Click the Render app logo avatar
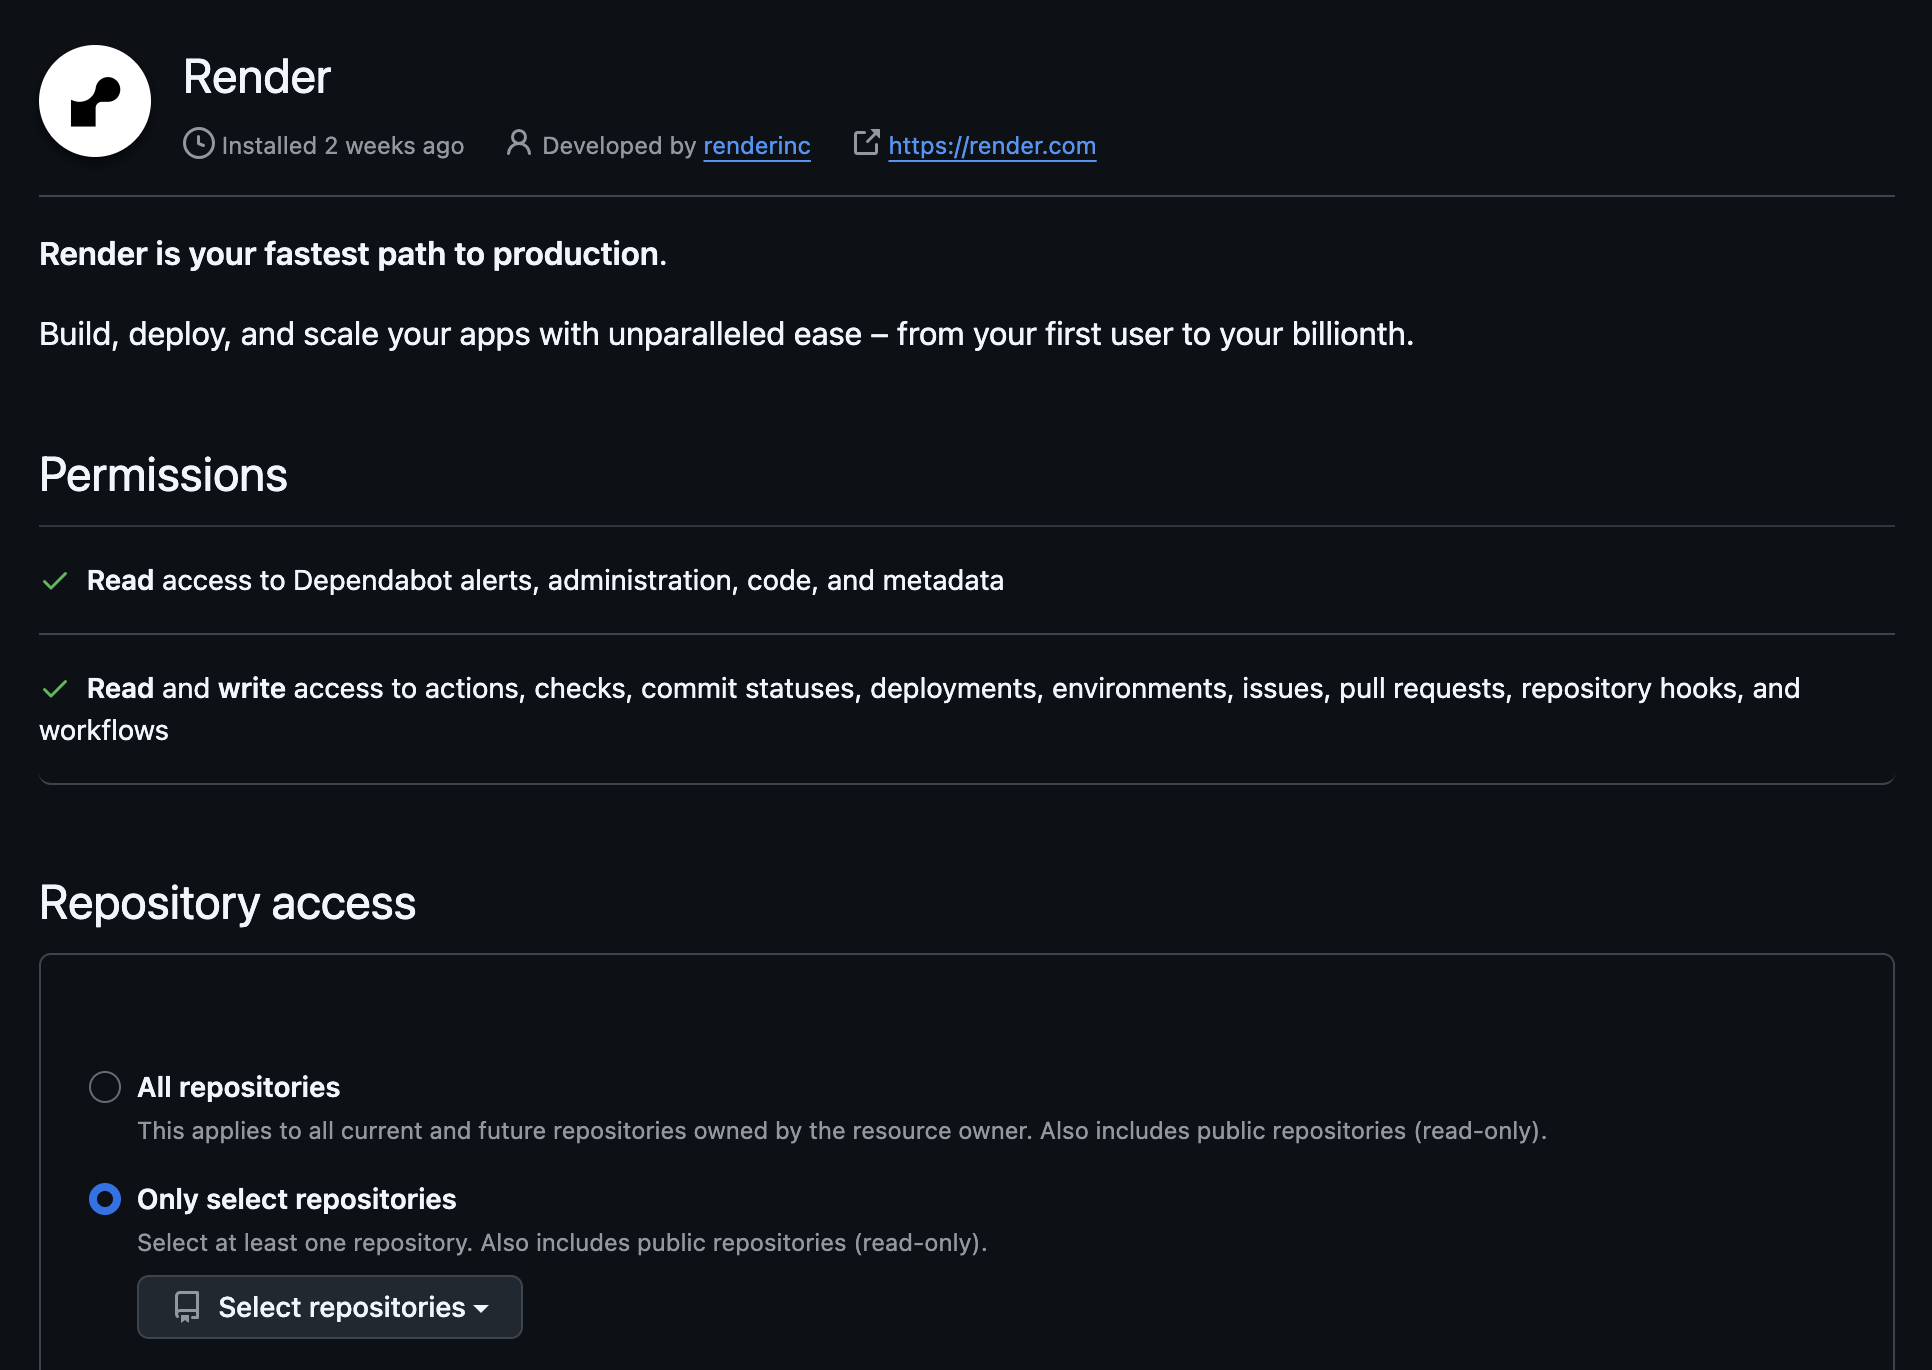The image size is (1932, 1370). pos(95,101)
